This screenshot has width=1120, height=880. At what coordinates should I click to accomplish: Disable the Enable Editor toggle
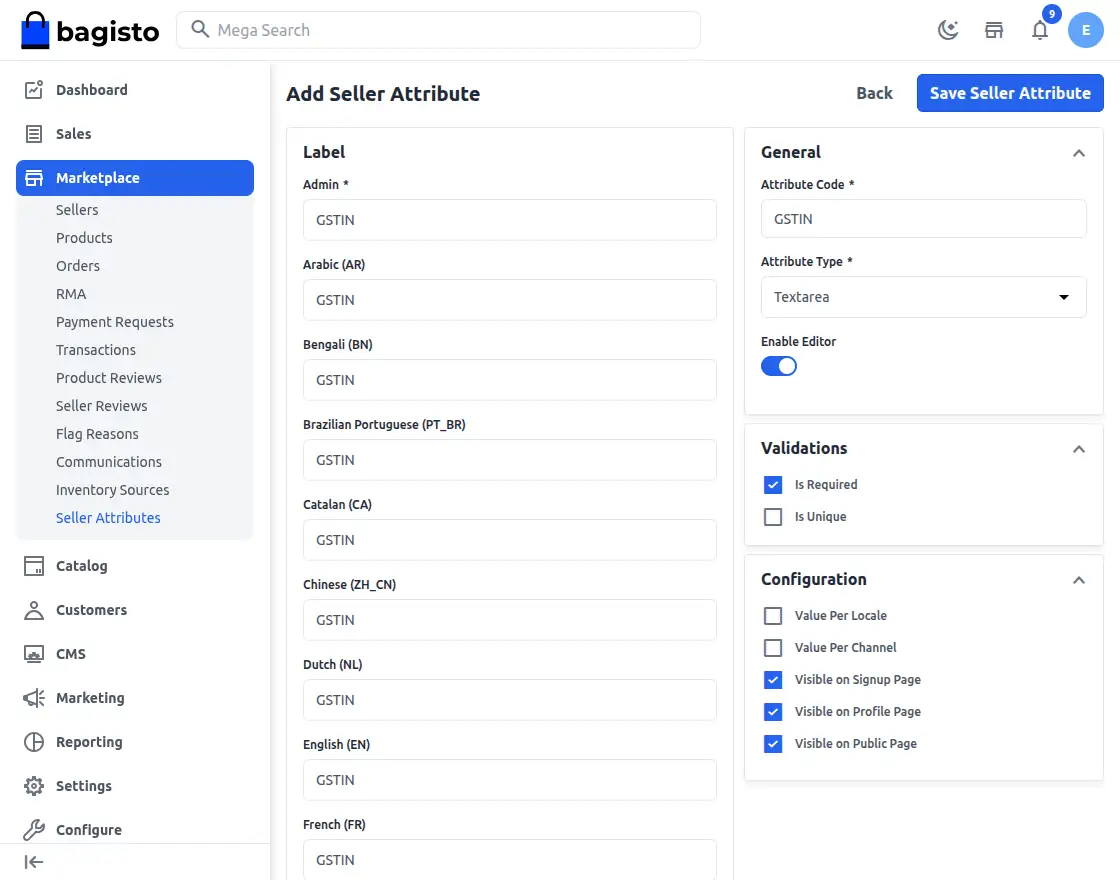coord(779,366)
